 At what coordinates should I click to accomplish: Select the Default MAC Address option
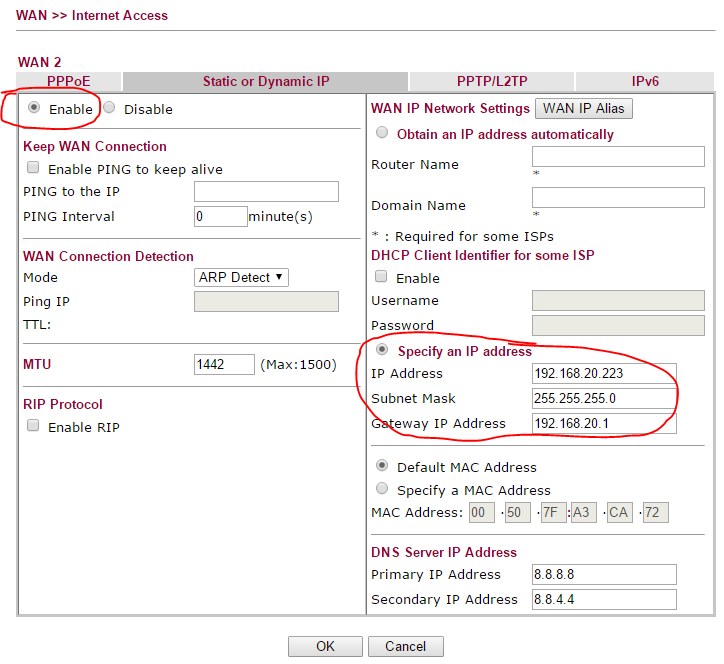pos(382,466)
